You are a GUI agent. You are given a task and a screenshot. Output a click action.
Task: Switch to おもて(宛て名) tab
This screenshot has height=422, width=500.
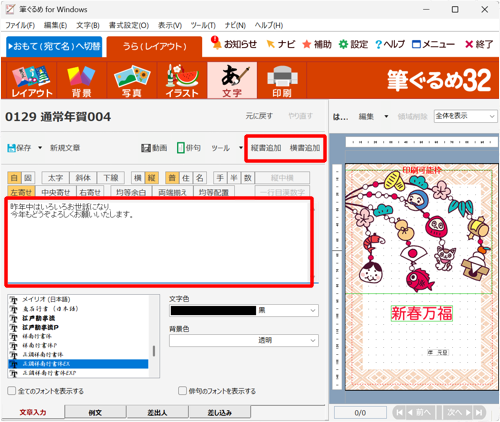pos(54,46)
